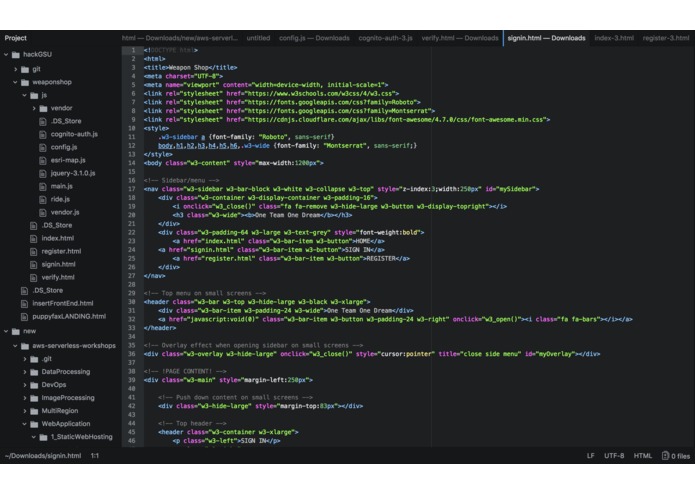Click file icon beside register.html

[x=33, y=251]
